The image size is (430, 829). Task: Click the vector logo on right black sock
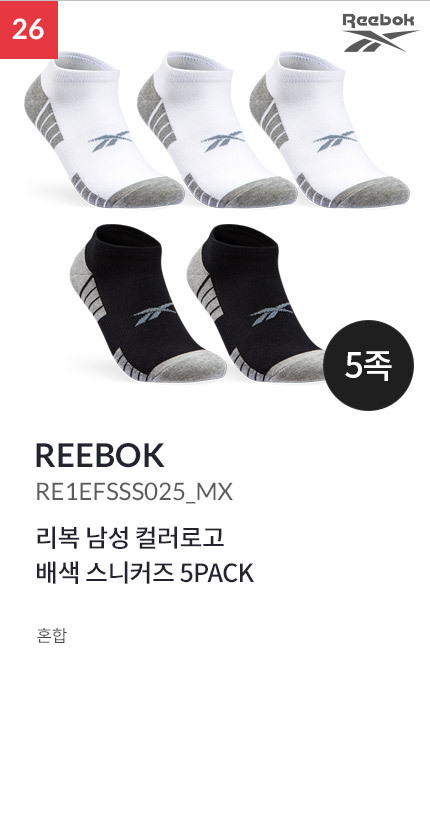tap(271, 314)
